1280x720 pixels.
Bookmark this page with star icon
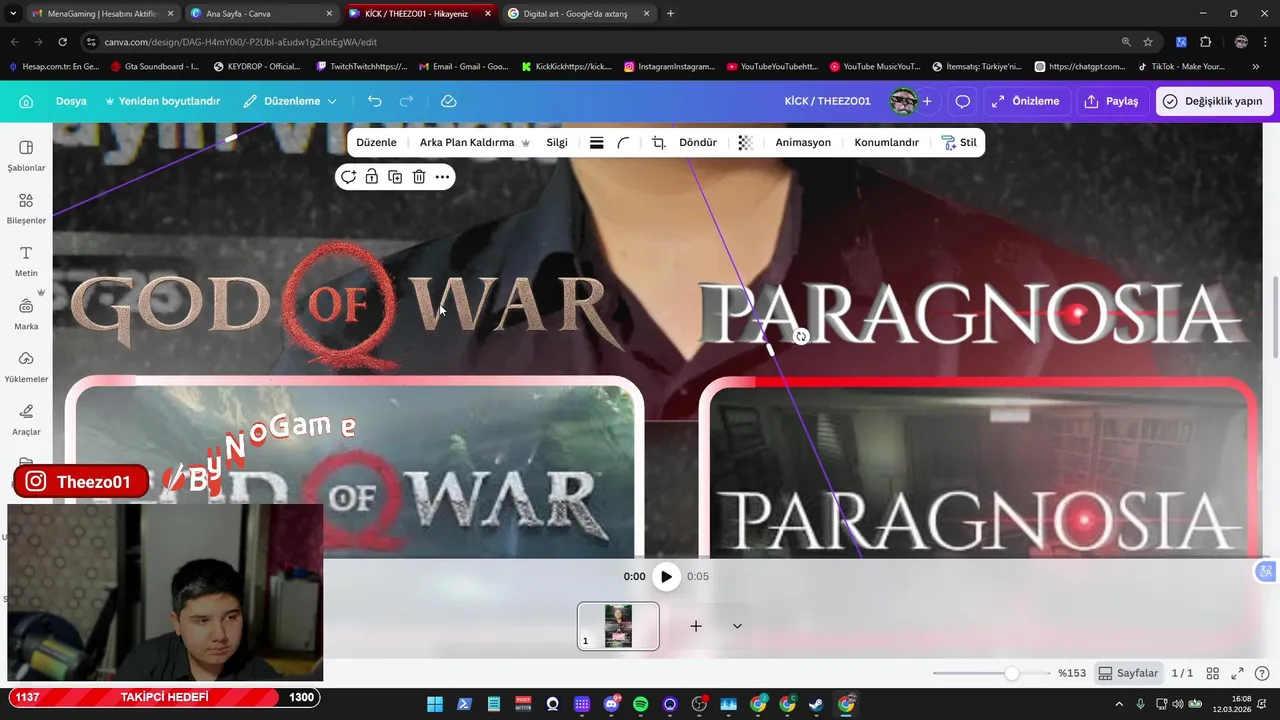[x=1148, y=42]
